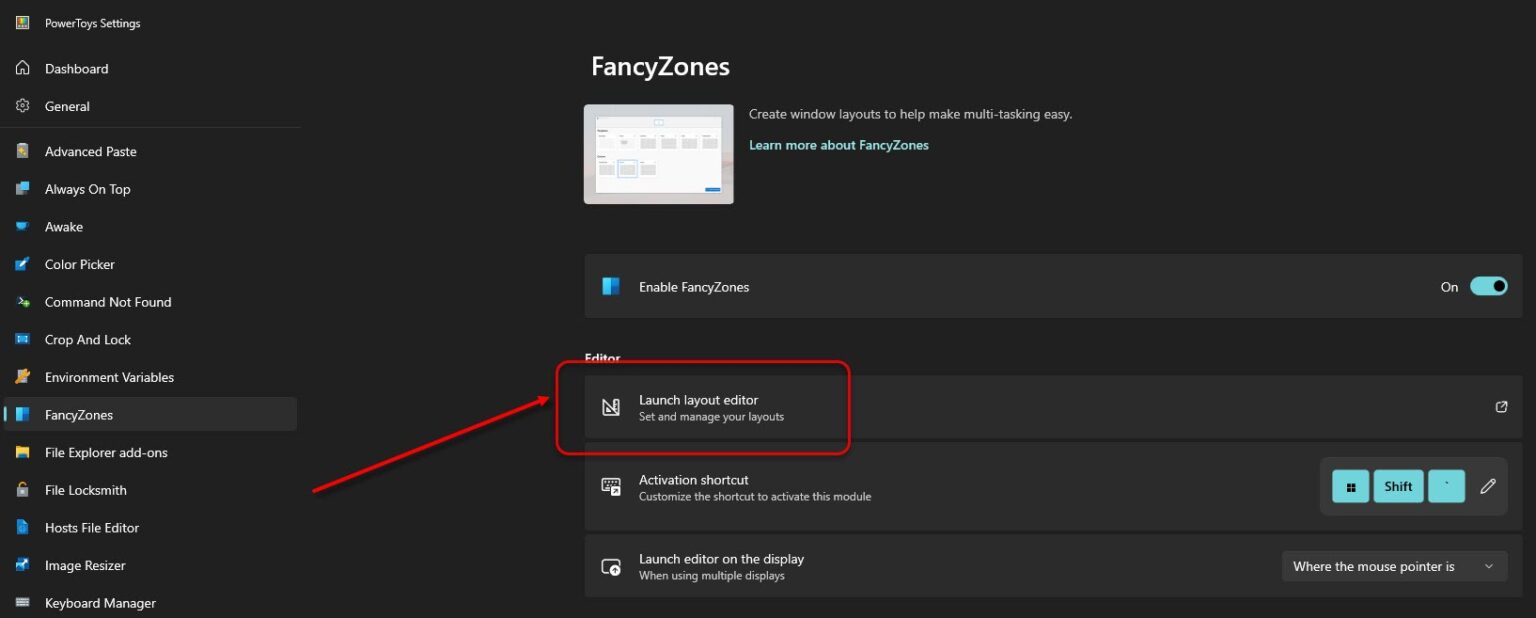This screenshot has height=618, width=1536.
Task: Click the 'Activation shortcut' label
Action: (694, 480)
